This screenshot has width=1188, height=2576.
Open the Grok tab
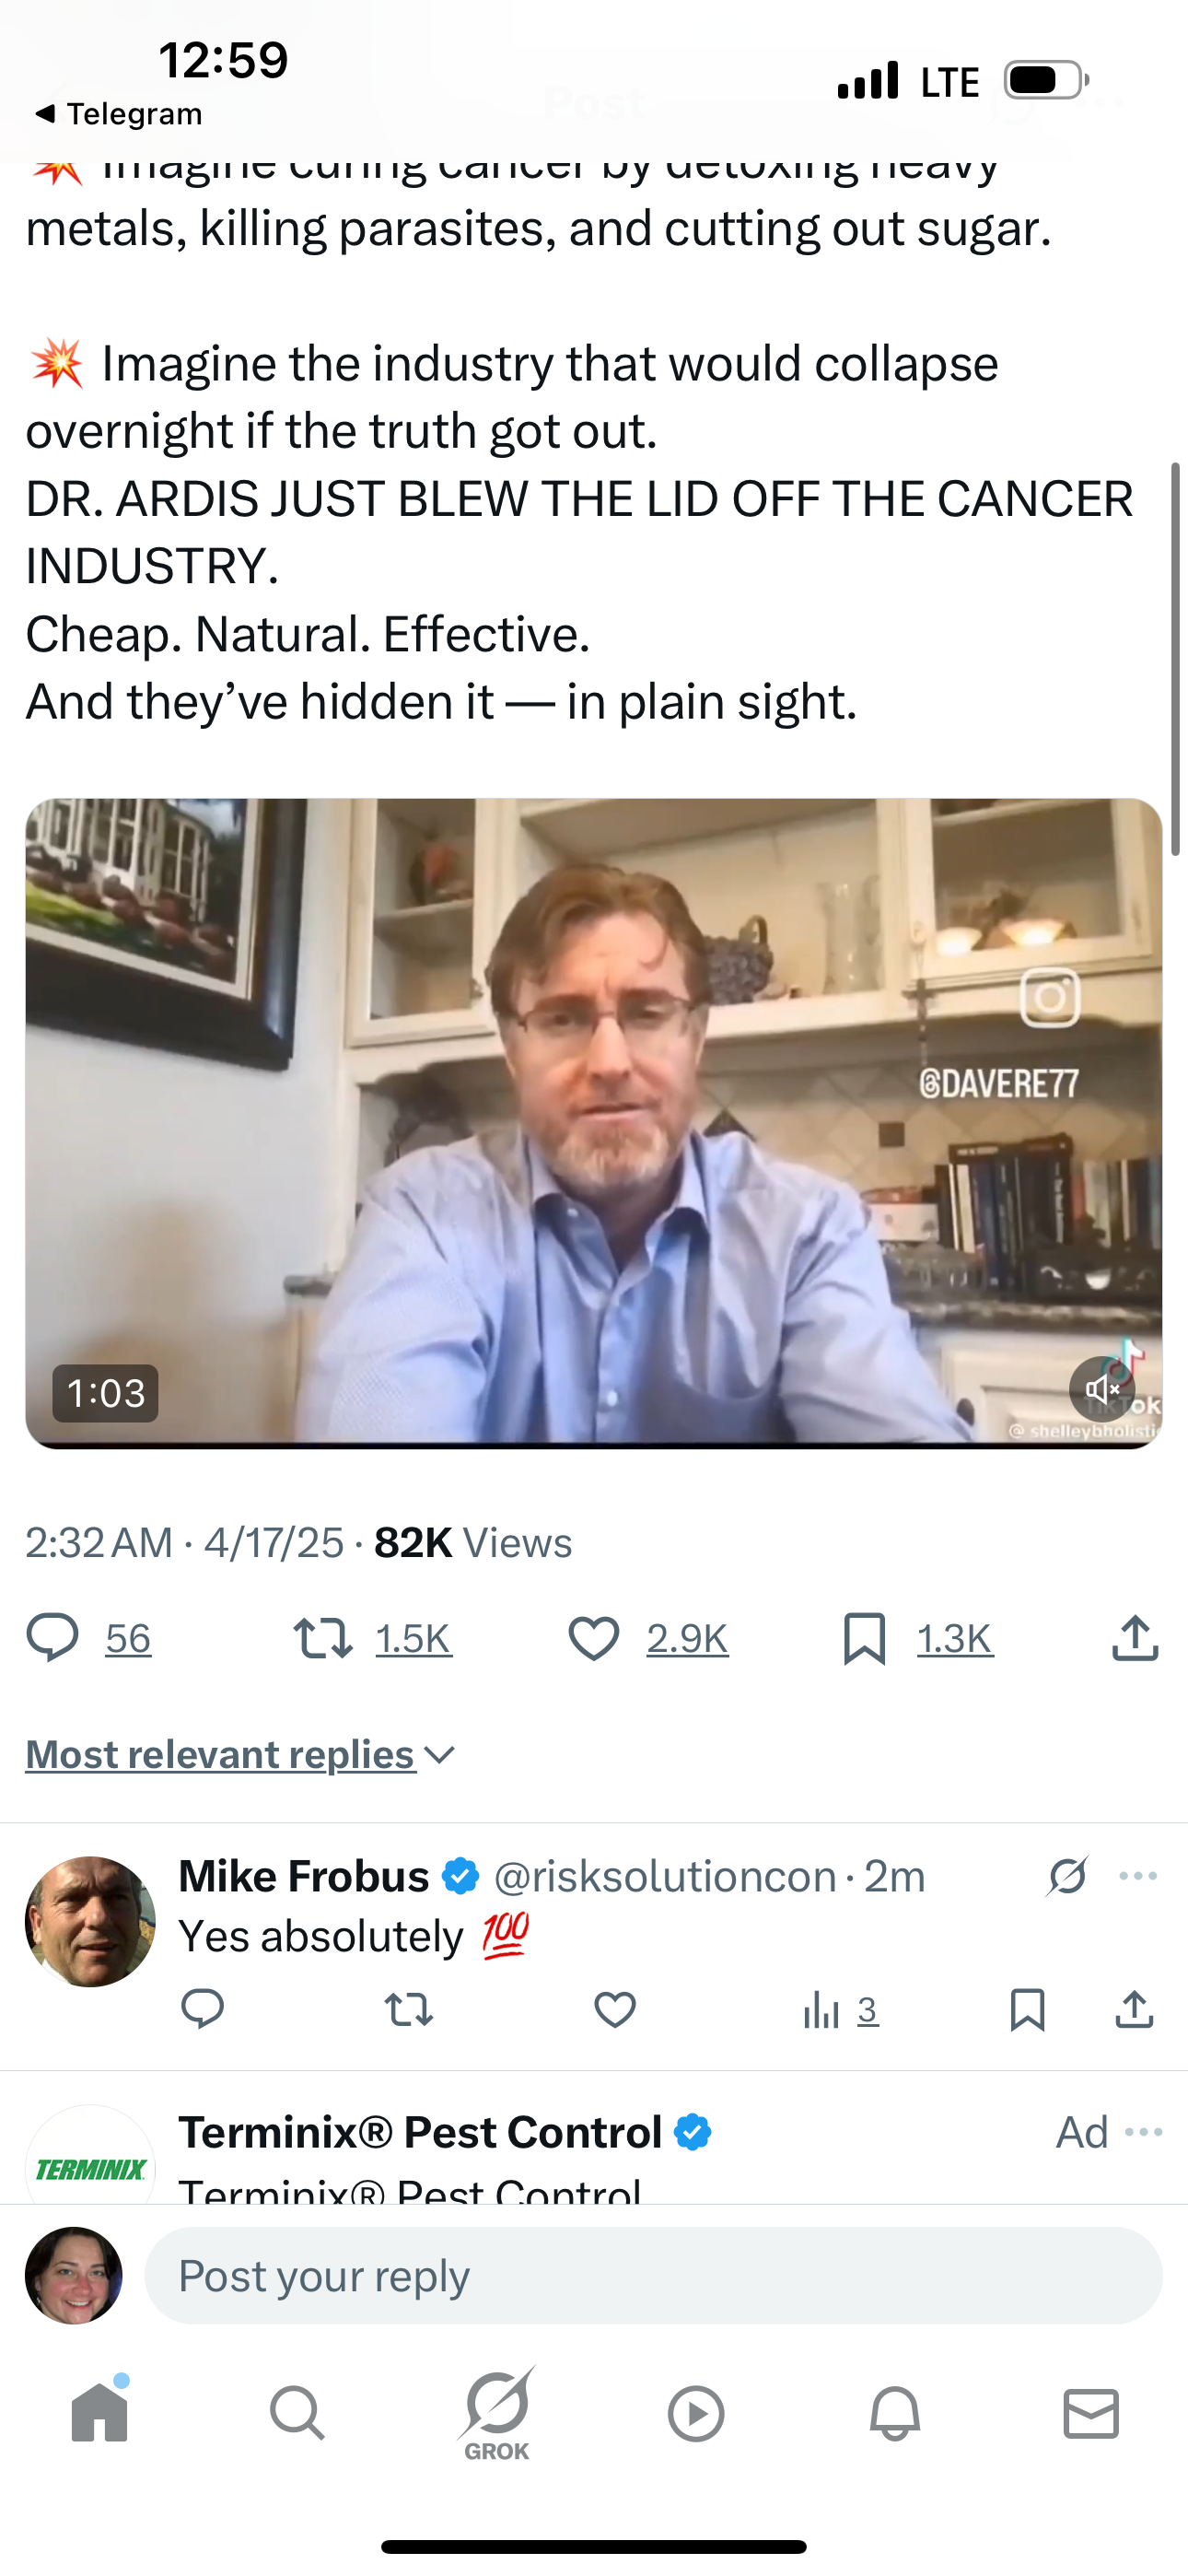pyautogui.click(x=497, y=2412)
